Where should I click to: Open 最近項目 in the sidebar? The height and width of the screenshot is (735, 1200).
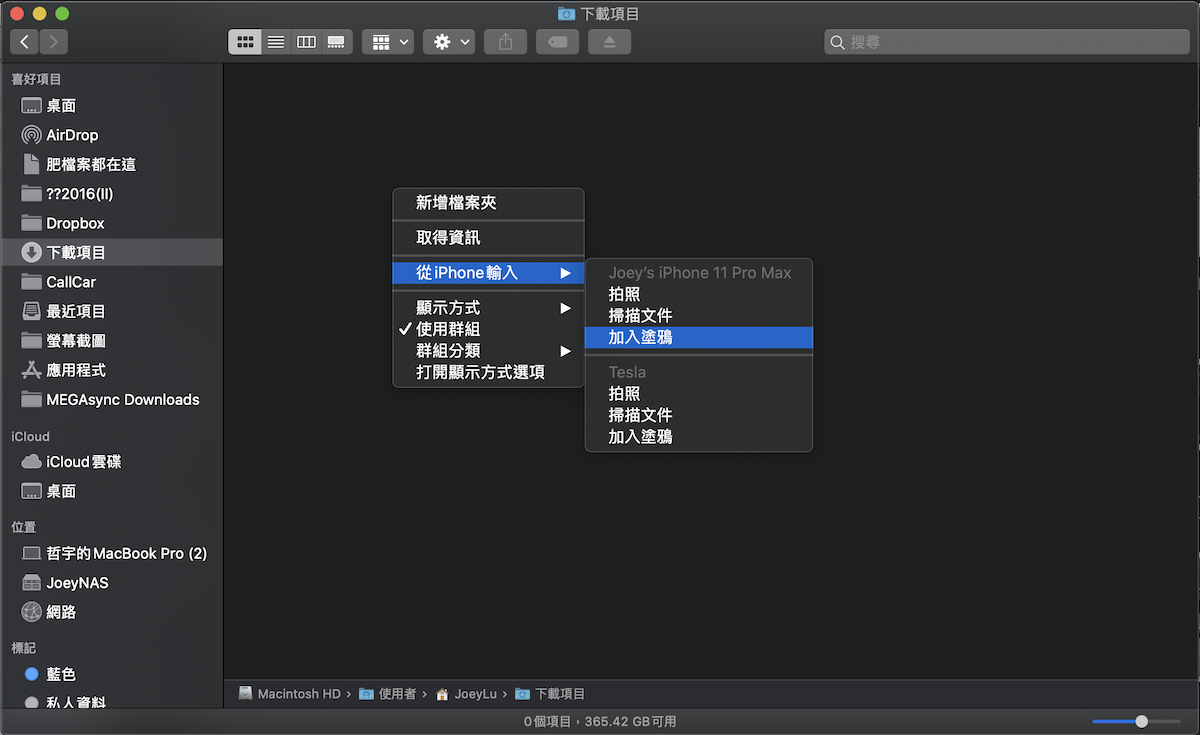click(111, 311)
